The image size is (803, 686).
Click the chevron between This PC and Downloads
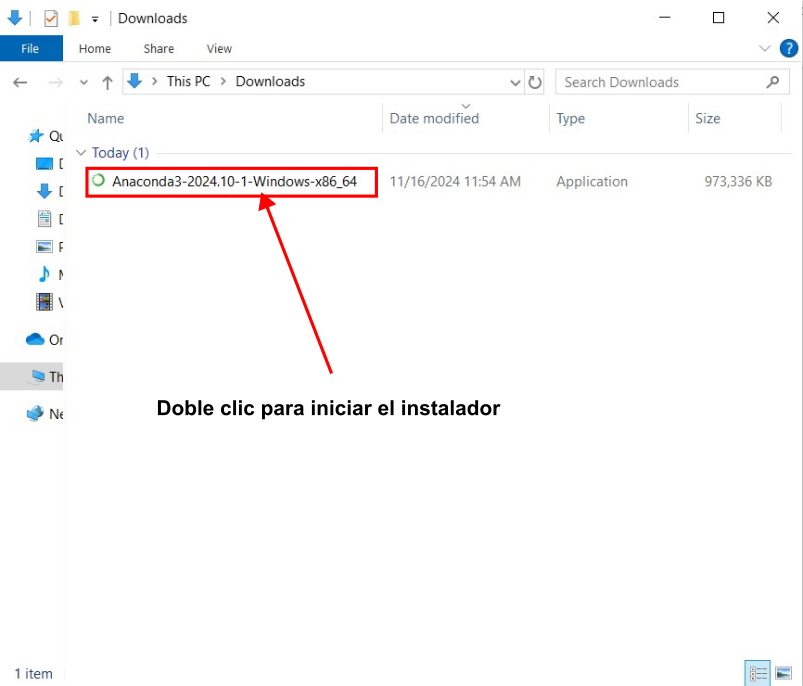(x=223, y=81)
